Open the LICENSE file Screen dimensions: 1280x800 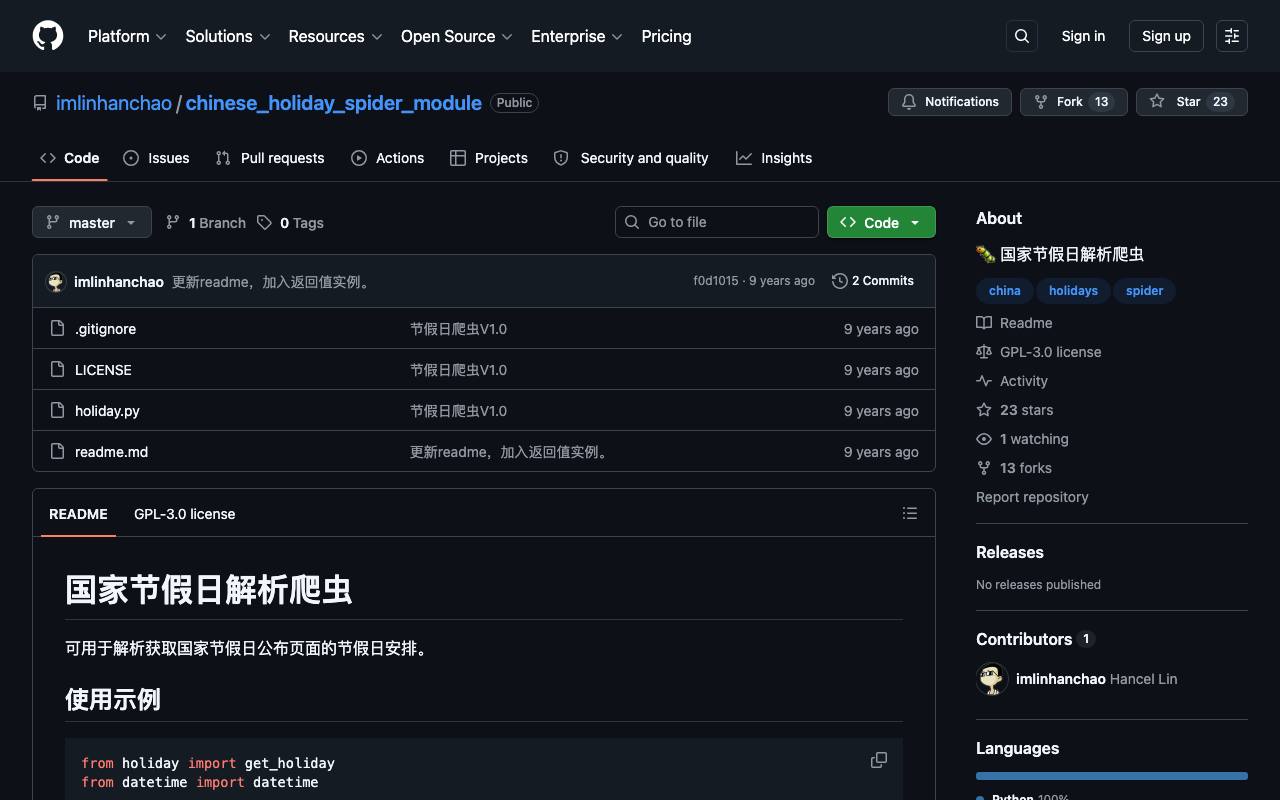(x=103, y=370)
